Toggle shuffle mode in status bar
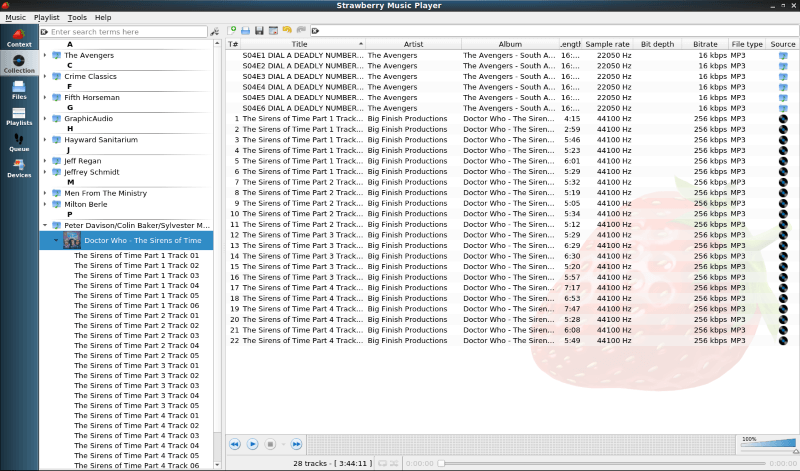 point(394,463)
